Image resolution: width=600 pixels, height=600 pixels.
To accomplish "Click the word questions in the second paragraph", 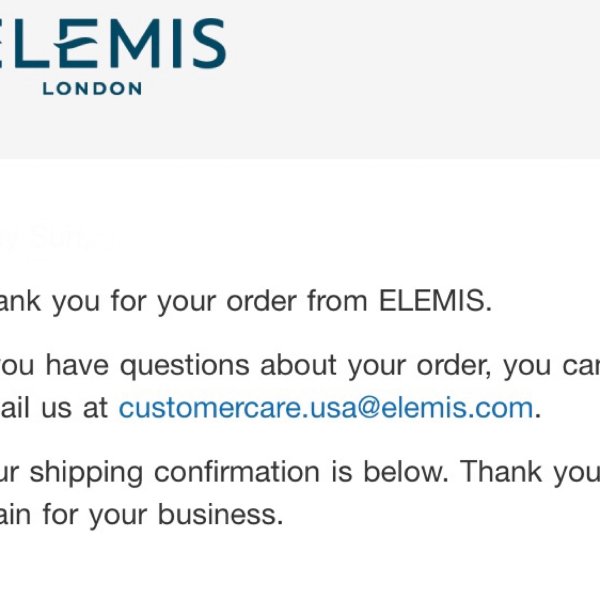I will (x=185, y=366).
